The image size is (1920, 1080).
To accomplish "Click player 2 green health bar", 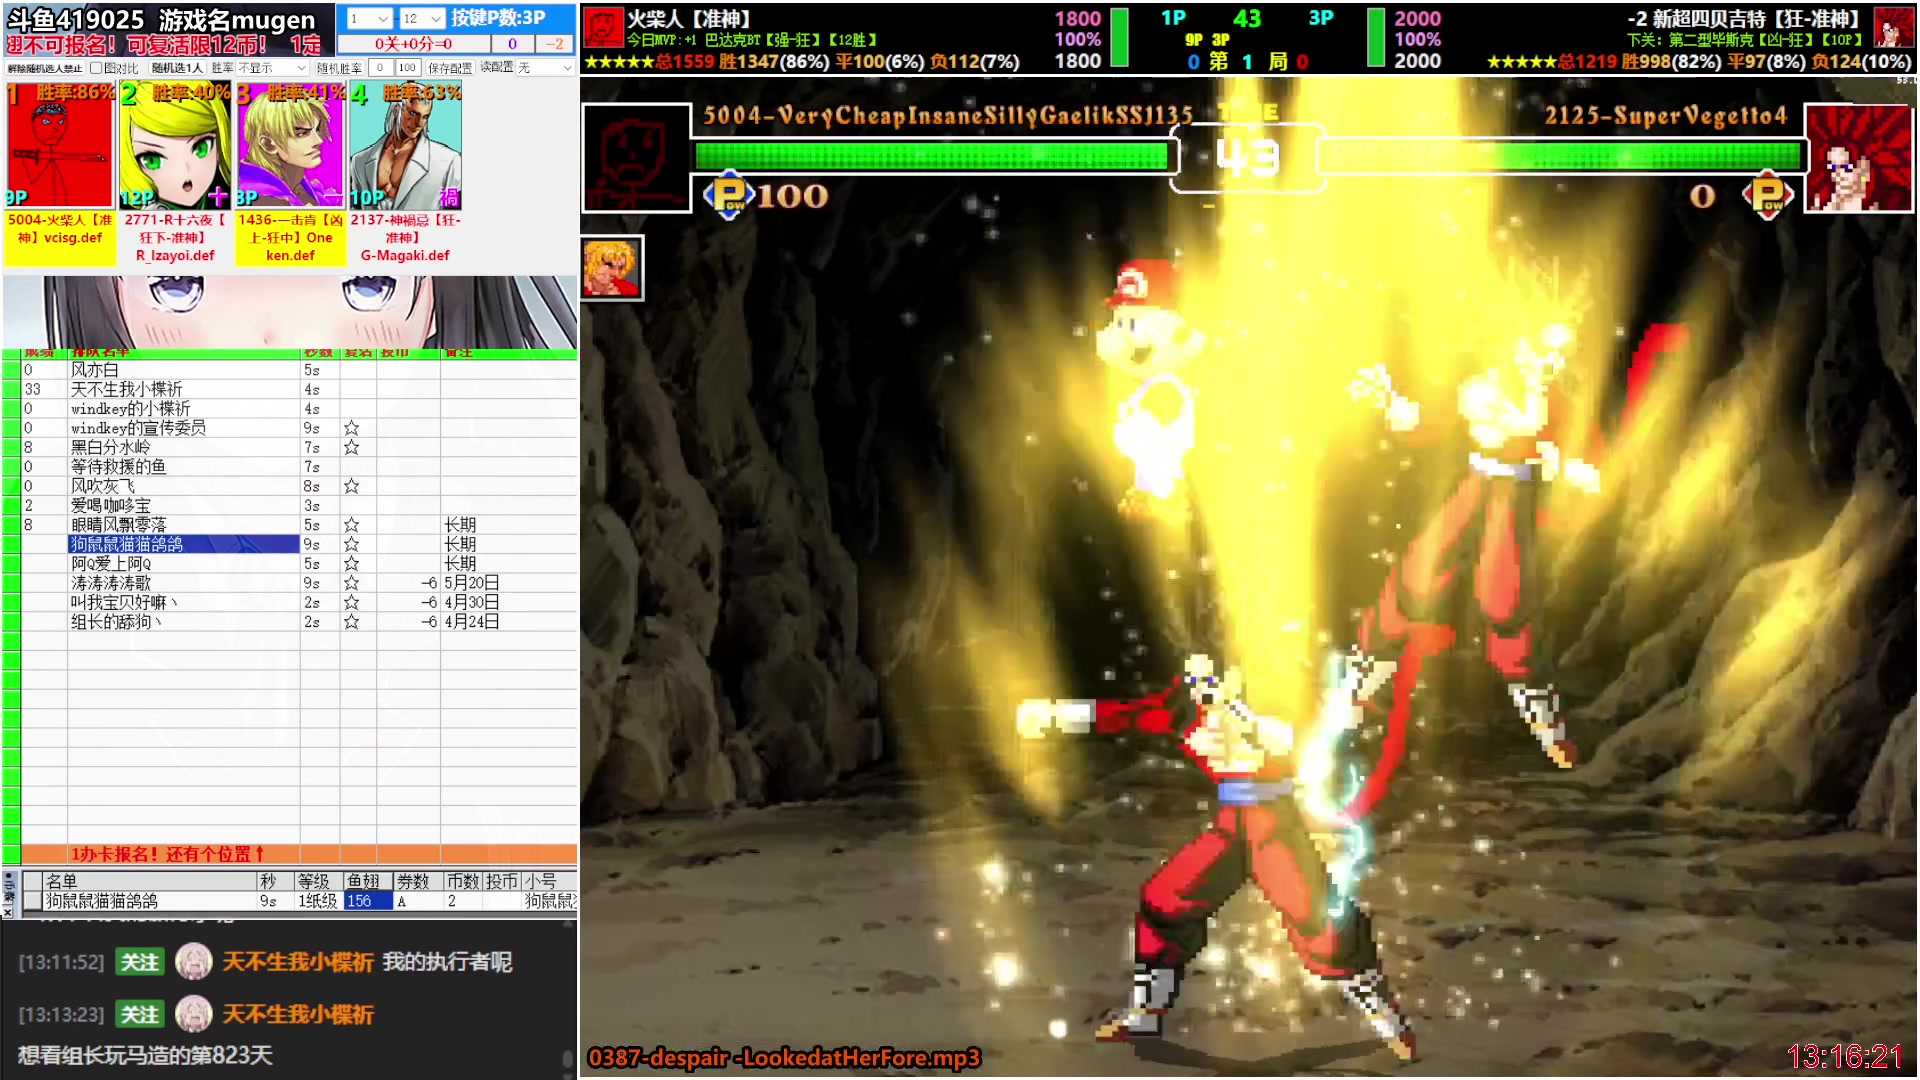I will click(1561, 155).
